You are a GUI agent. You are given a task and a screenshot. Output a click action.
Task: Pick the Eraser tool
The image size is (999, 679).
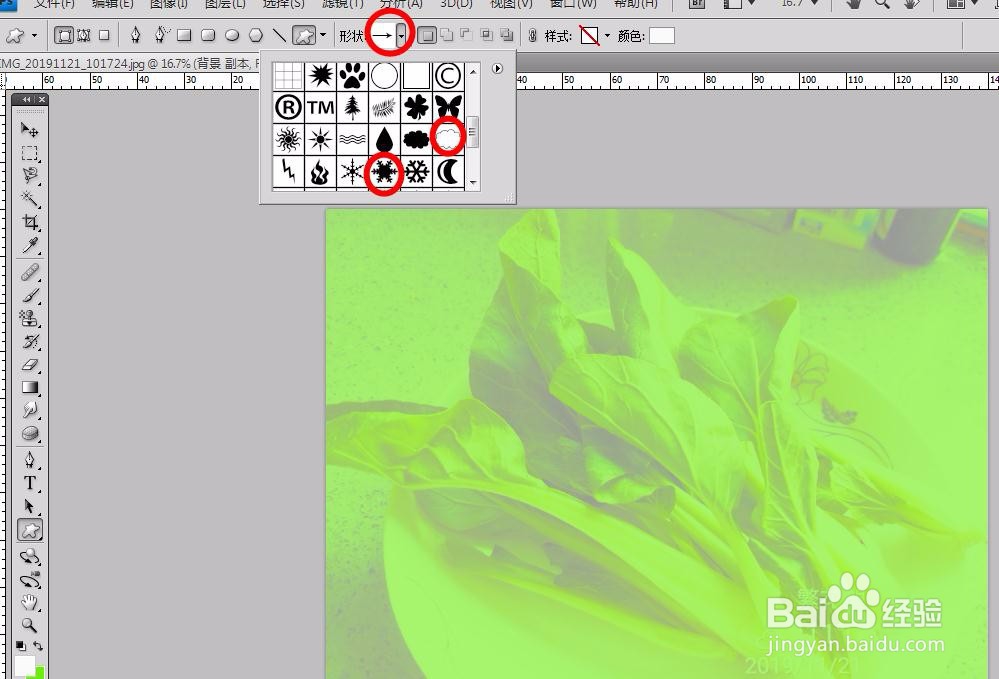(29, 365)
